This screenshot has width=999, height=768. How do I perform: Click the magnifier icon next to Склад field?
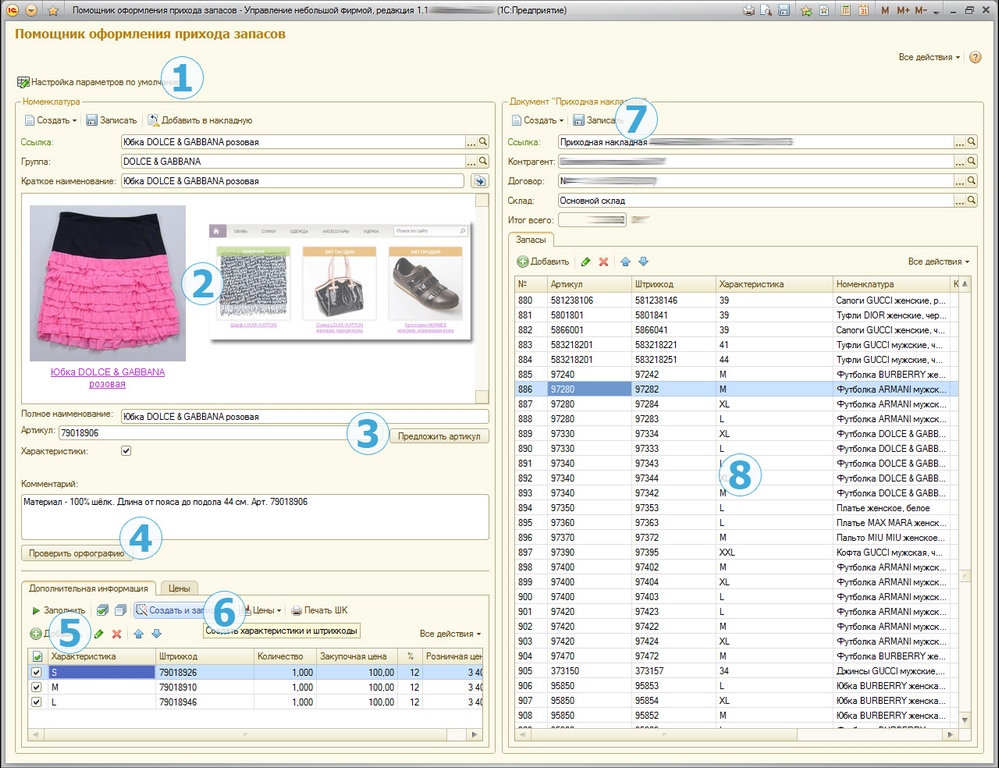coord(970,200)
